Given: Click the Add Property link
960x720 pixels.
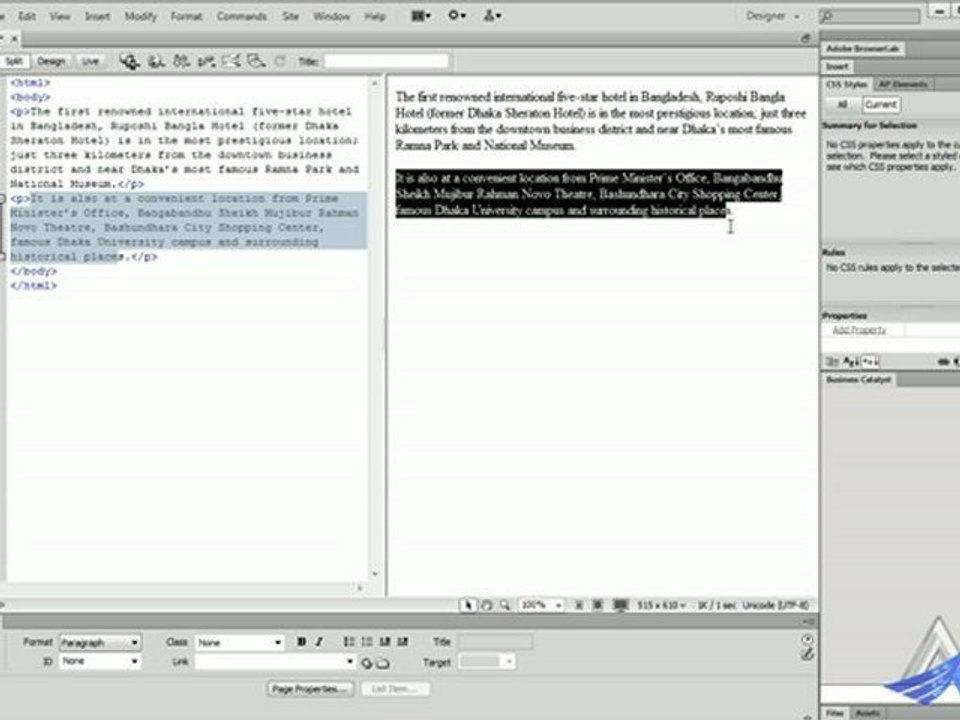Looking at the screenshot, I should tap(859, 330).
